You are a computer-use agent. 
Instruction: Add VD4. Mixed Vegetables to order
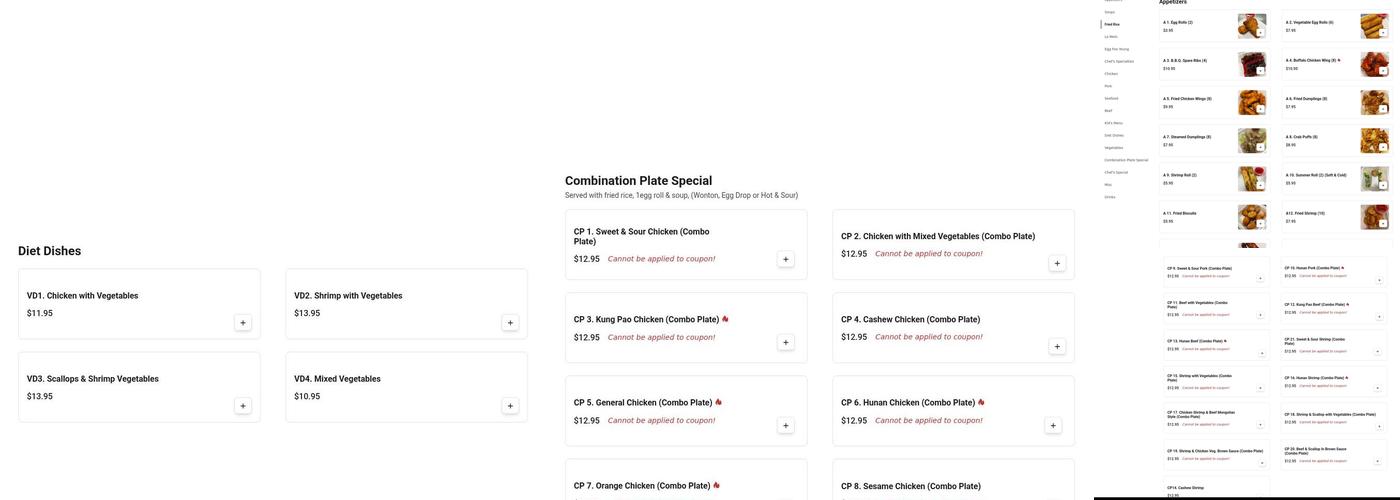pos(510,405)
